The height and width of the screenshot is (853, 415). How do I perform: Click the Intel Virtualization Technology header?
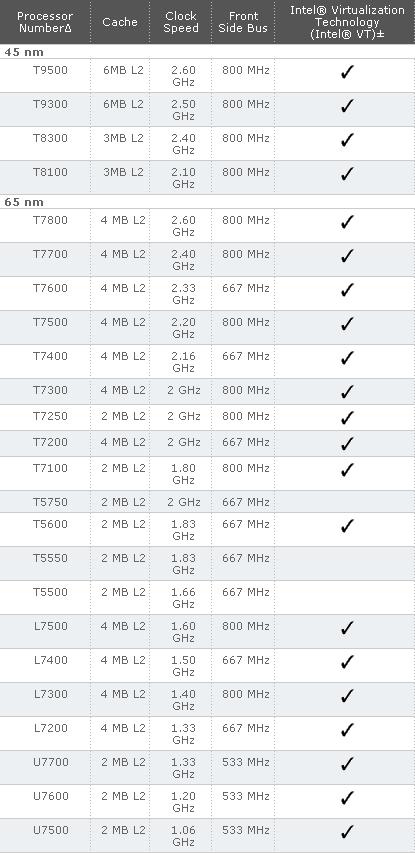click(347, 22)
